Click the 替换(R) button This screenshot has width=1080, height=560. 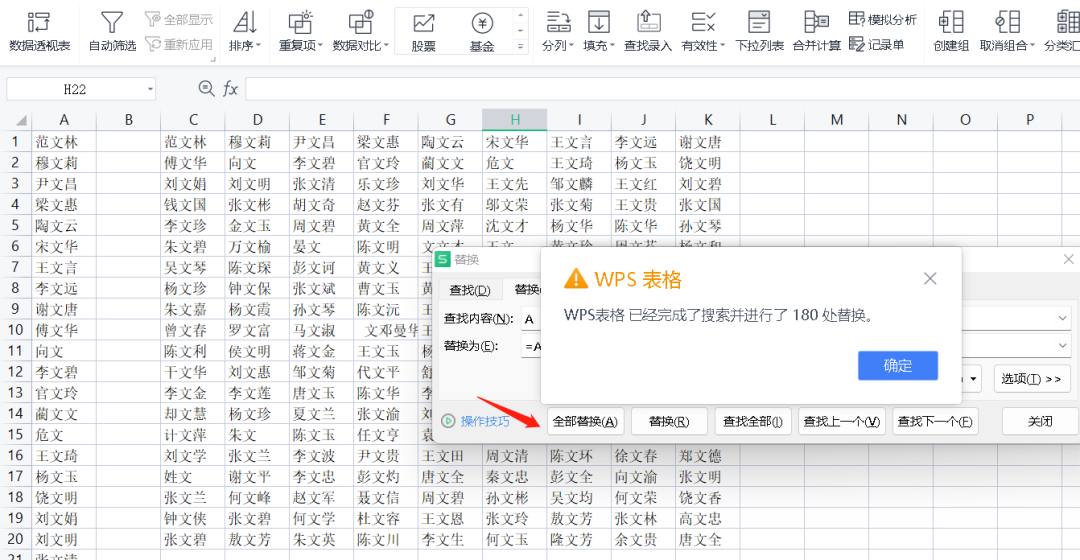tap(669, 422)
